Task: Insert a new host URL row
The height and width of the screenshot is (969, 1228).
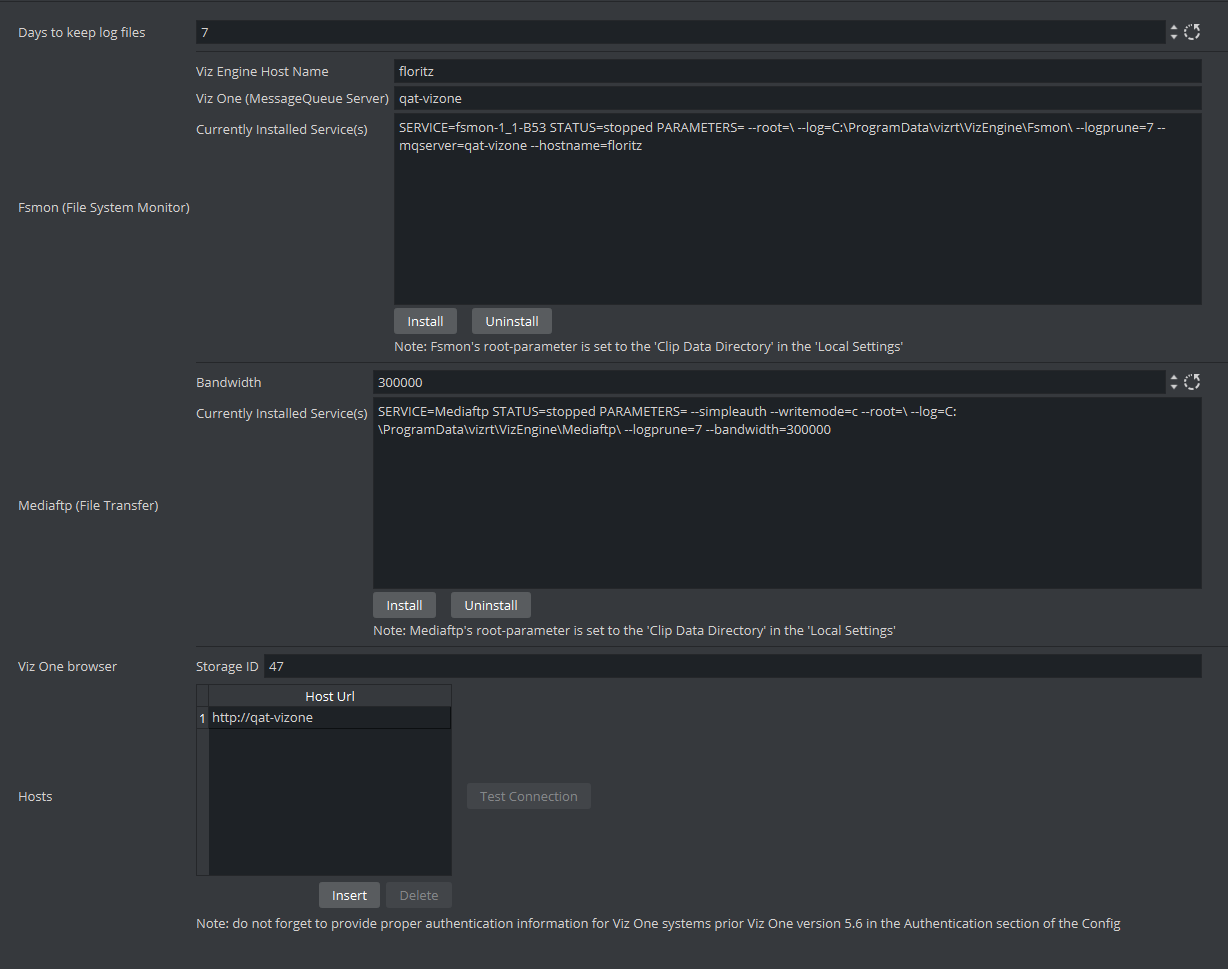Action: (x=349, y=895)
